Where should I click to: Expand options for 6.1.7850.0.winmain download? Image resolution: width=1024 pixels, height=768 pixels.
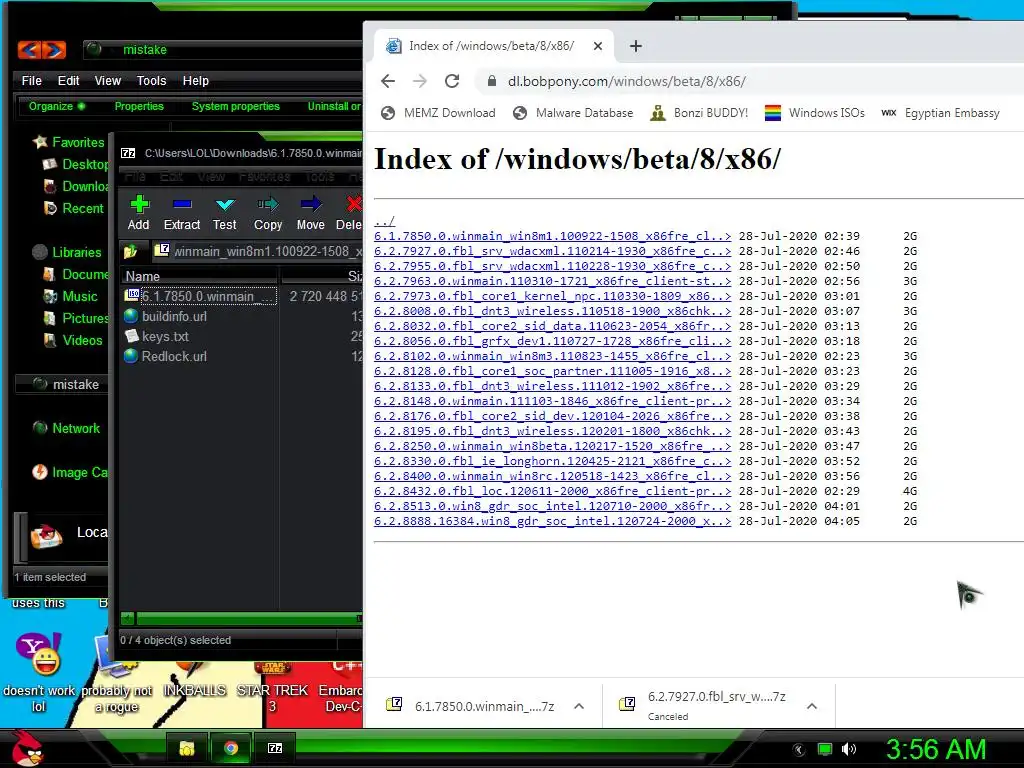point(579,706)
